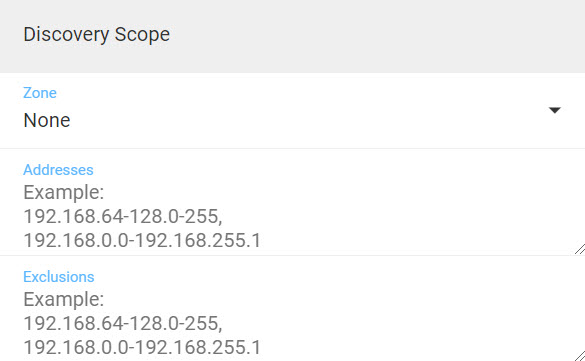Click the Discovery Scope section header
Viewport: 585px width, 361px height.
pyautogui.click(x=97, y=34)
